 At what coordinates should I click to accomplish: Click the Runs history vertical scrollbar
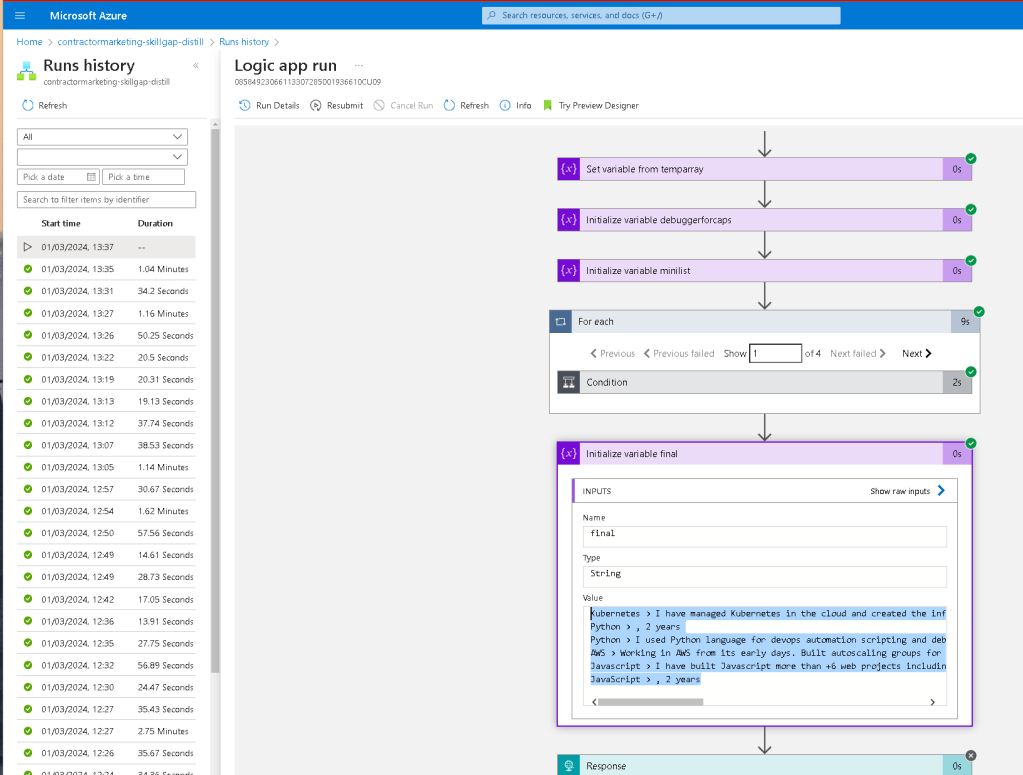click(215, 401)
